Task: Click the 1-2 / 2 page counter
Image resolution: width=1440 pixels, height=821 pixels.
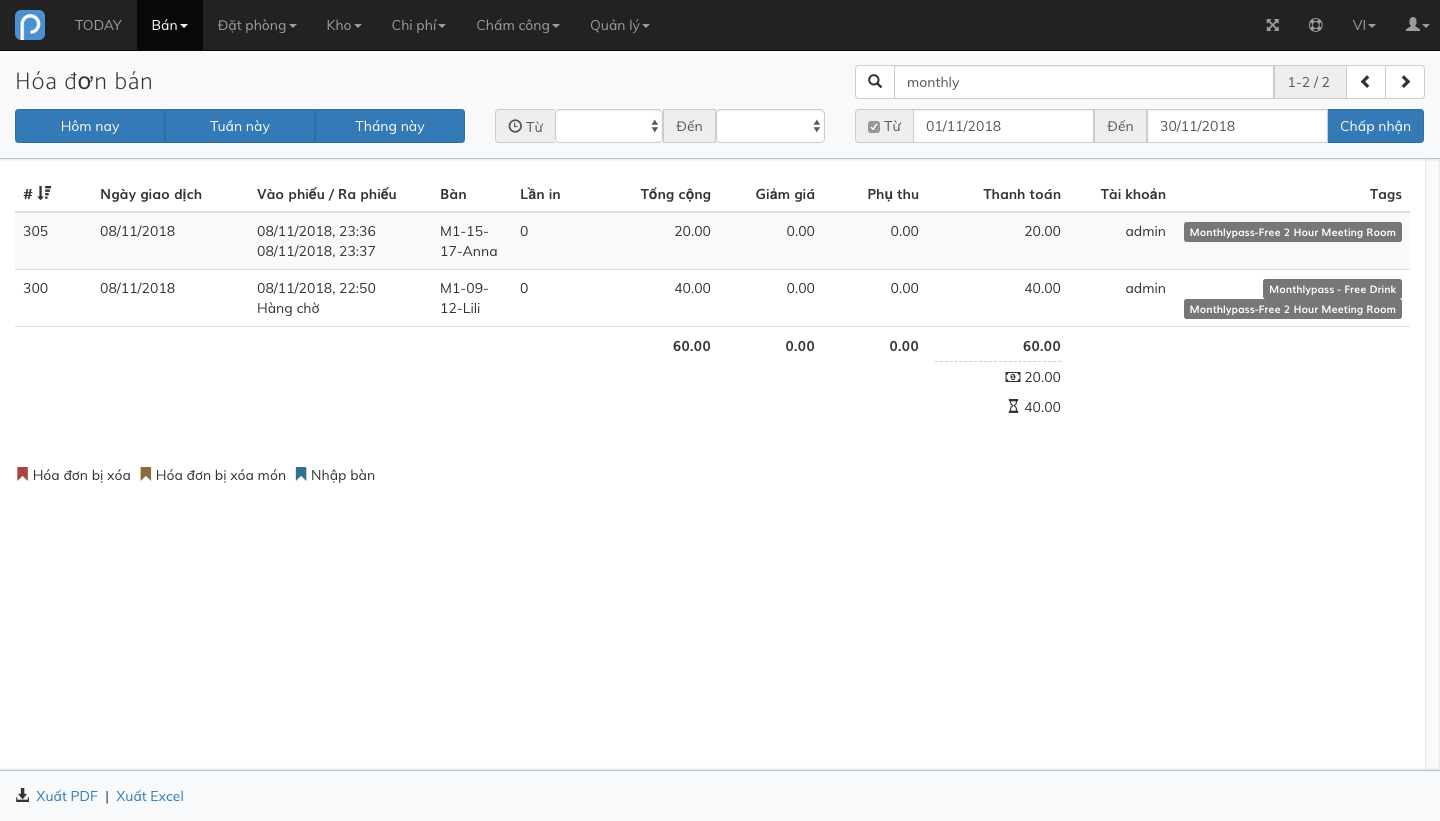Action: coord(1309,82)
